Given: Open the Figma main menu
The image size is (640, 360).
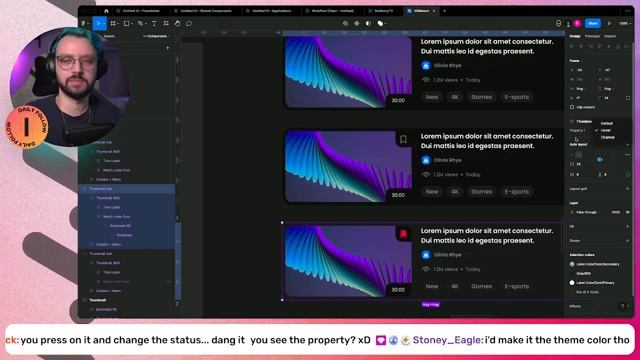Looking at the screenshot, I should [84, 24].
